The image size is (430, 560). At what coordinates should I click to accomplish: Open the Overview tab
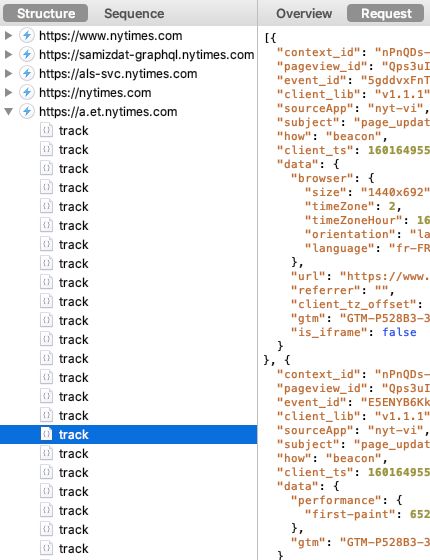[304, 14]
